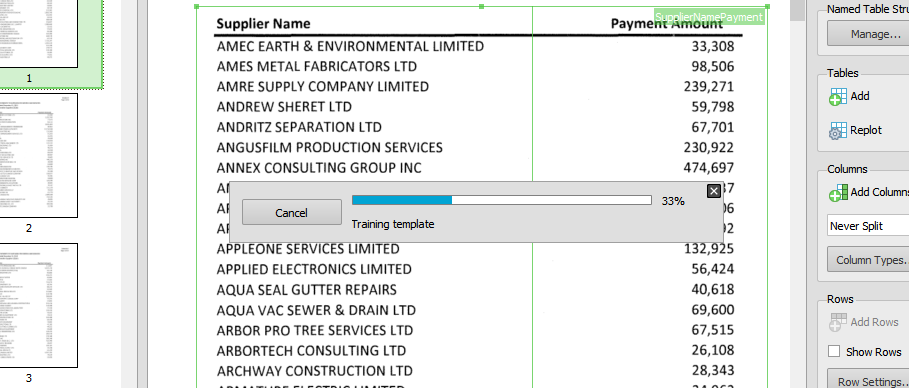Click ARBORTECH CONSULTING LTD row
The image size is (909, 388).
click(311, 350)
